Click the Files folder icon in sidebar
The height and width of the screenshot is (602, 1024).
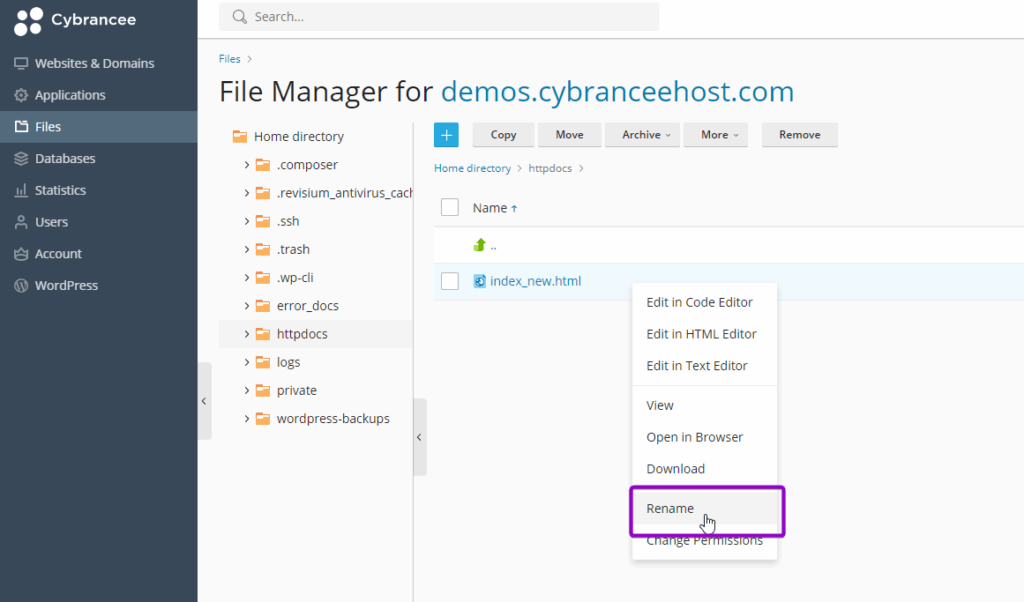(x=21, y=127)
